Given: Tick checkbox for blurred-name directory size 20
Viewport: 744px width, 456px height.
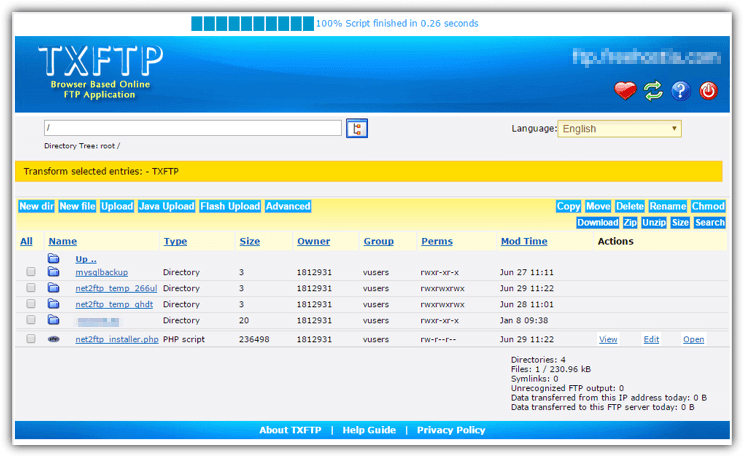Looking at the screenshot, I should pos(31,320).
